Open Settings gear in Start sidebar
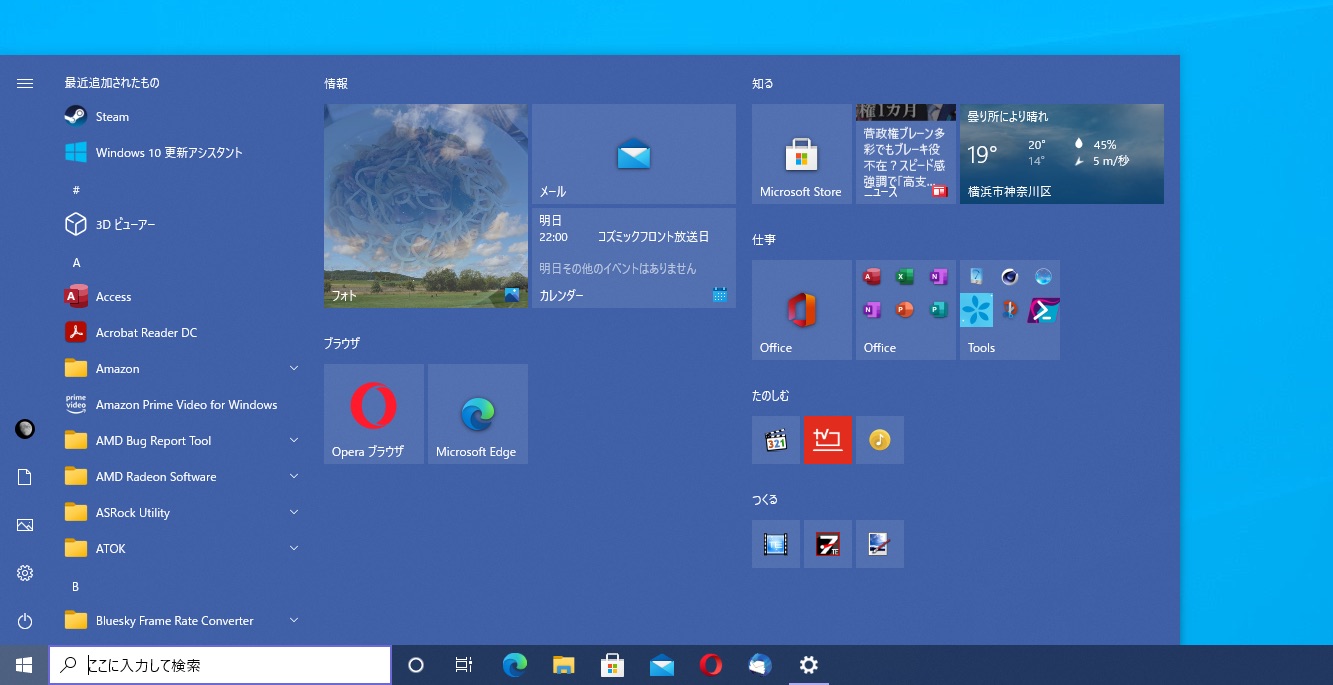This screenshot has height=685, width=1333. tap(25, 573)
